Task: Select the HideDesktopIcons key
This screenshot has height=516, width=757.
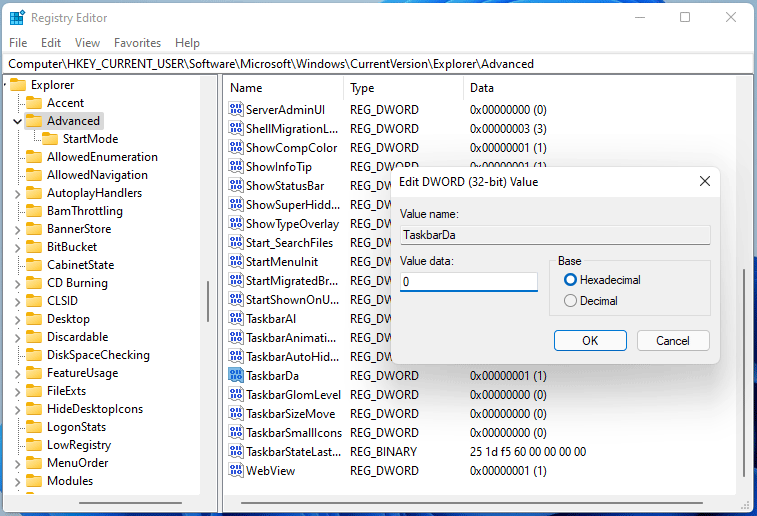Action: [95, 409]
